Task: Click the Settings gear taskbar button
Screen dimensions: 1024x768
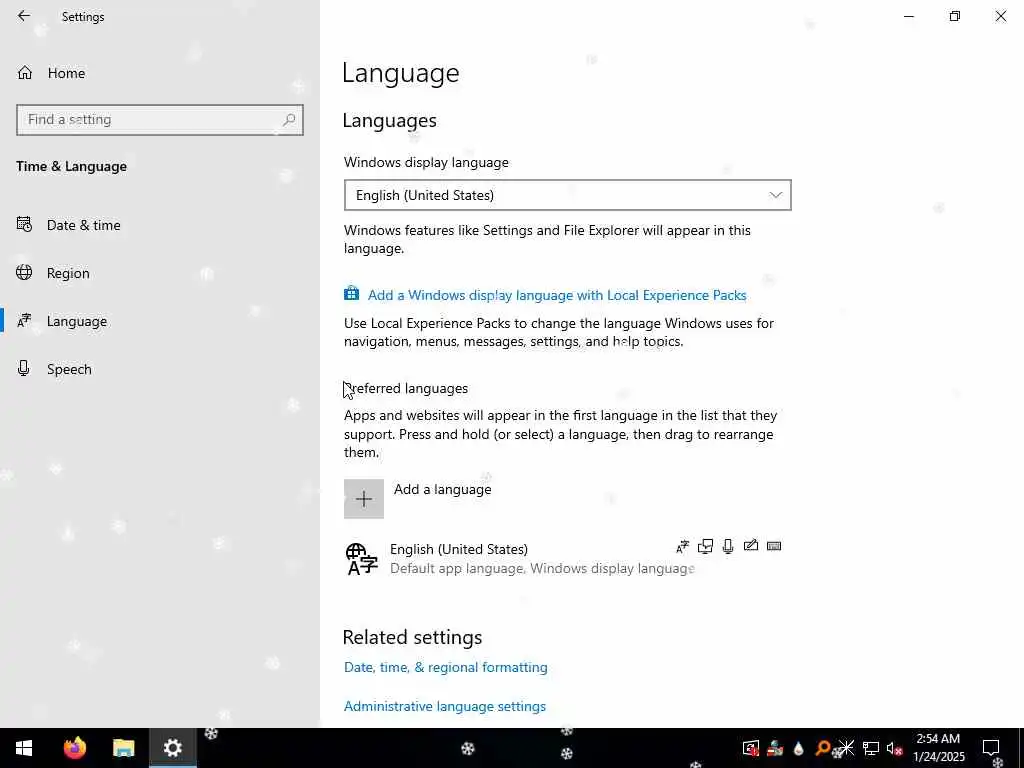Action: point(172,748)
